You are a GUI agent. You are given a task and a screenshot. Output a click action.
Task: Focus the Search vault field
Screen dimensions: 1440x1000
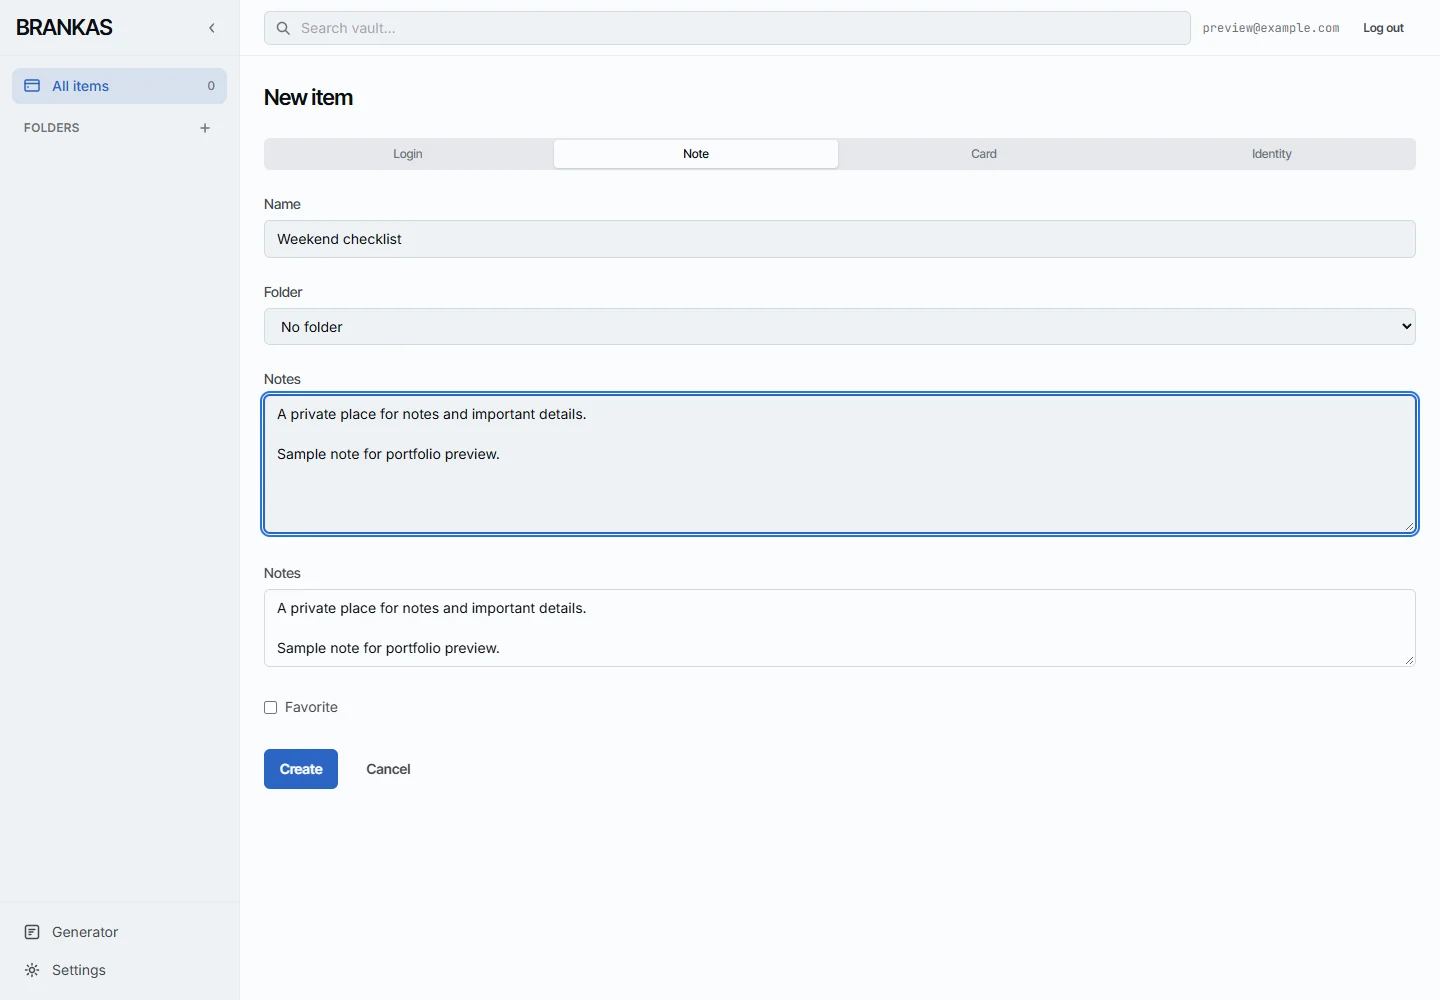tap(727, 28)
